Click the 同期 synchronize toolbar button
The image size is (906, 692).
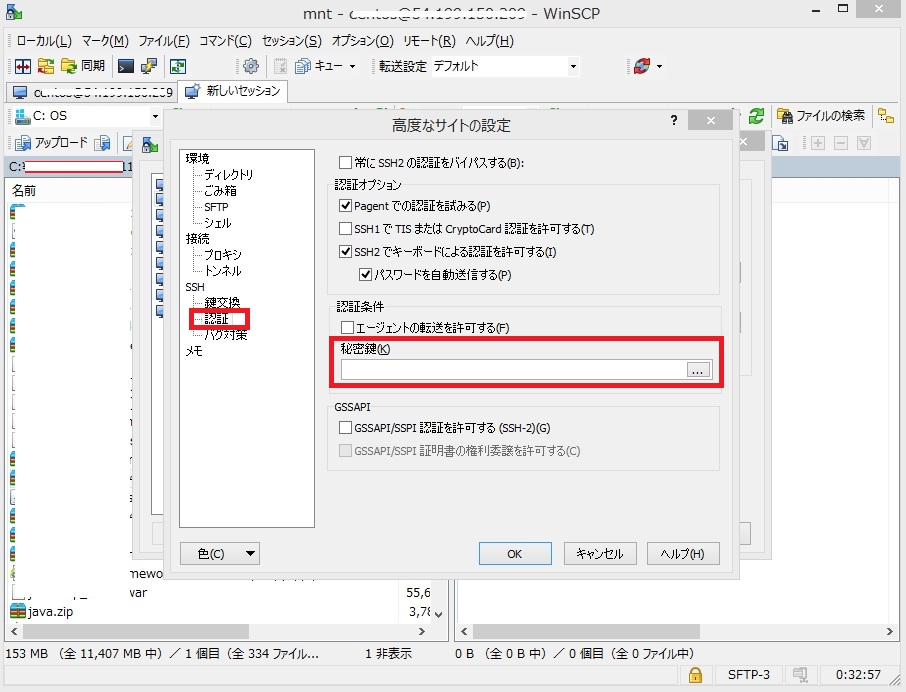pos(83,66)
